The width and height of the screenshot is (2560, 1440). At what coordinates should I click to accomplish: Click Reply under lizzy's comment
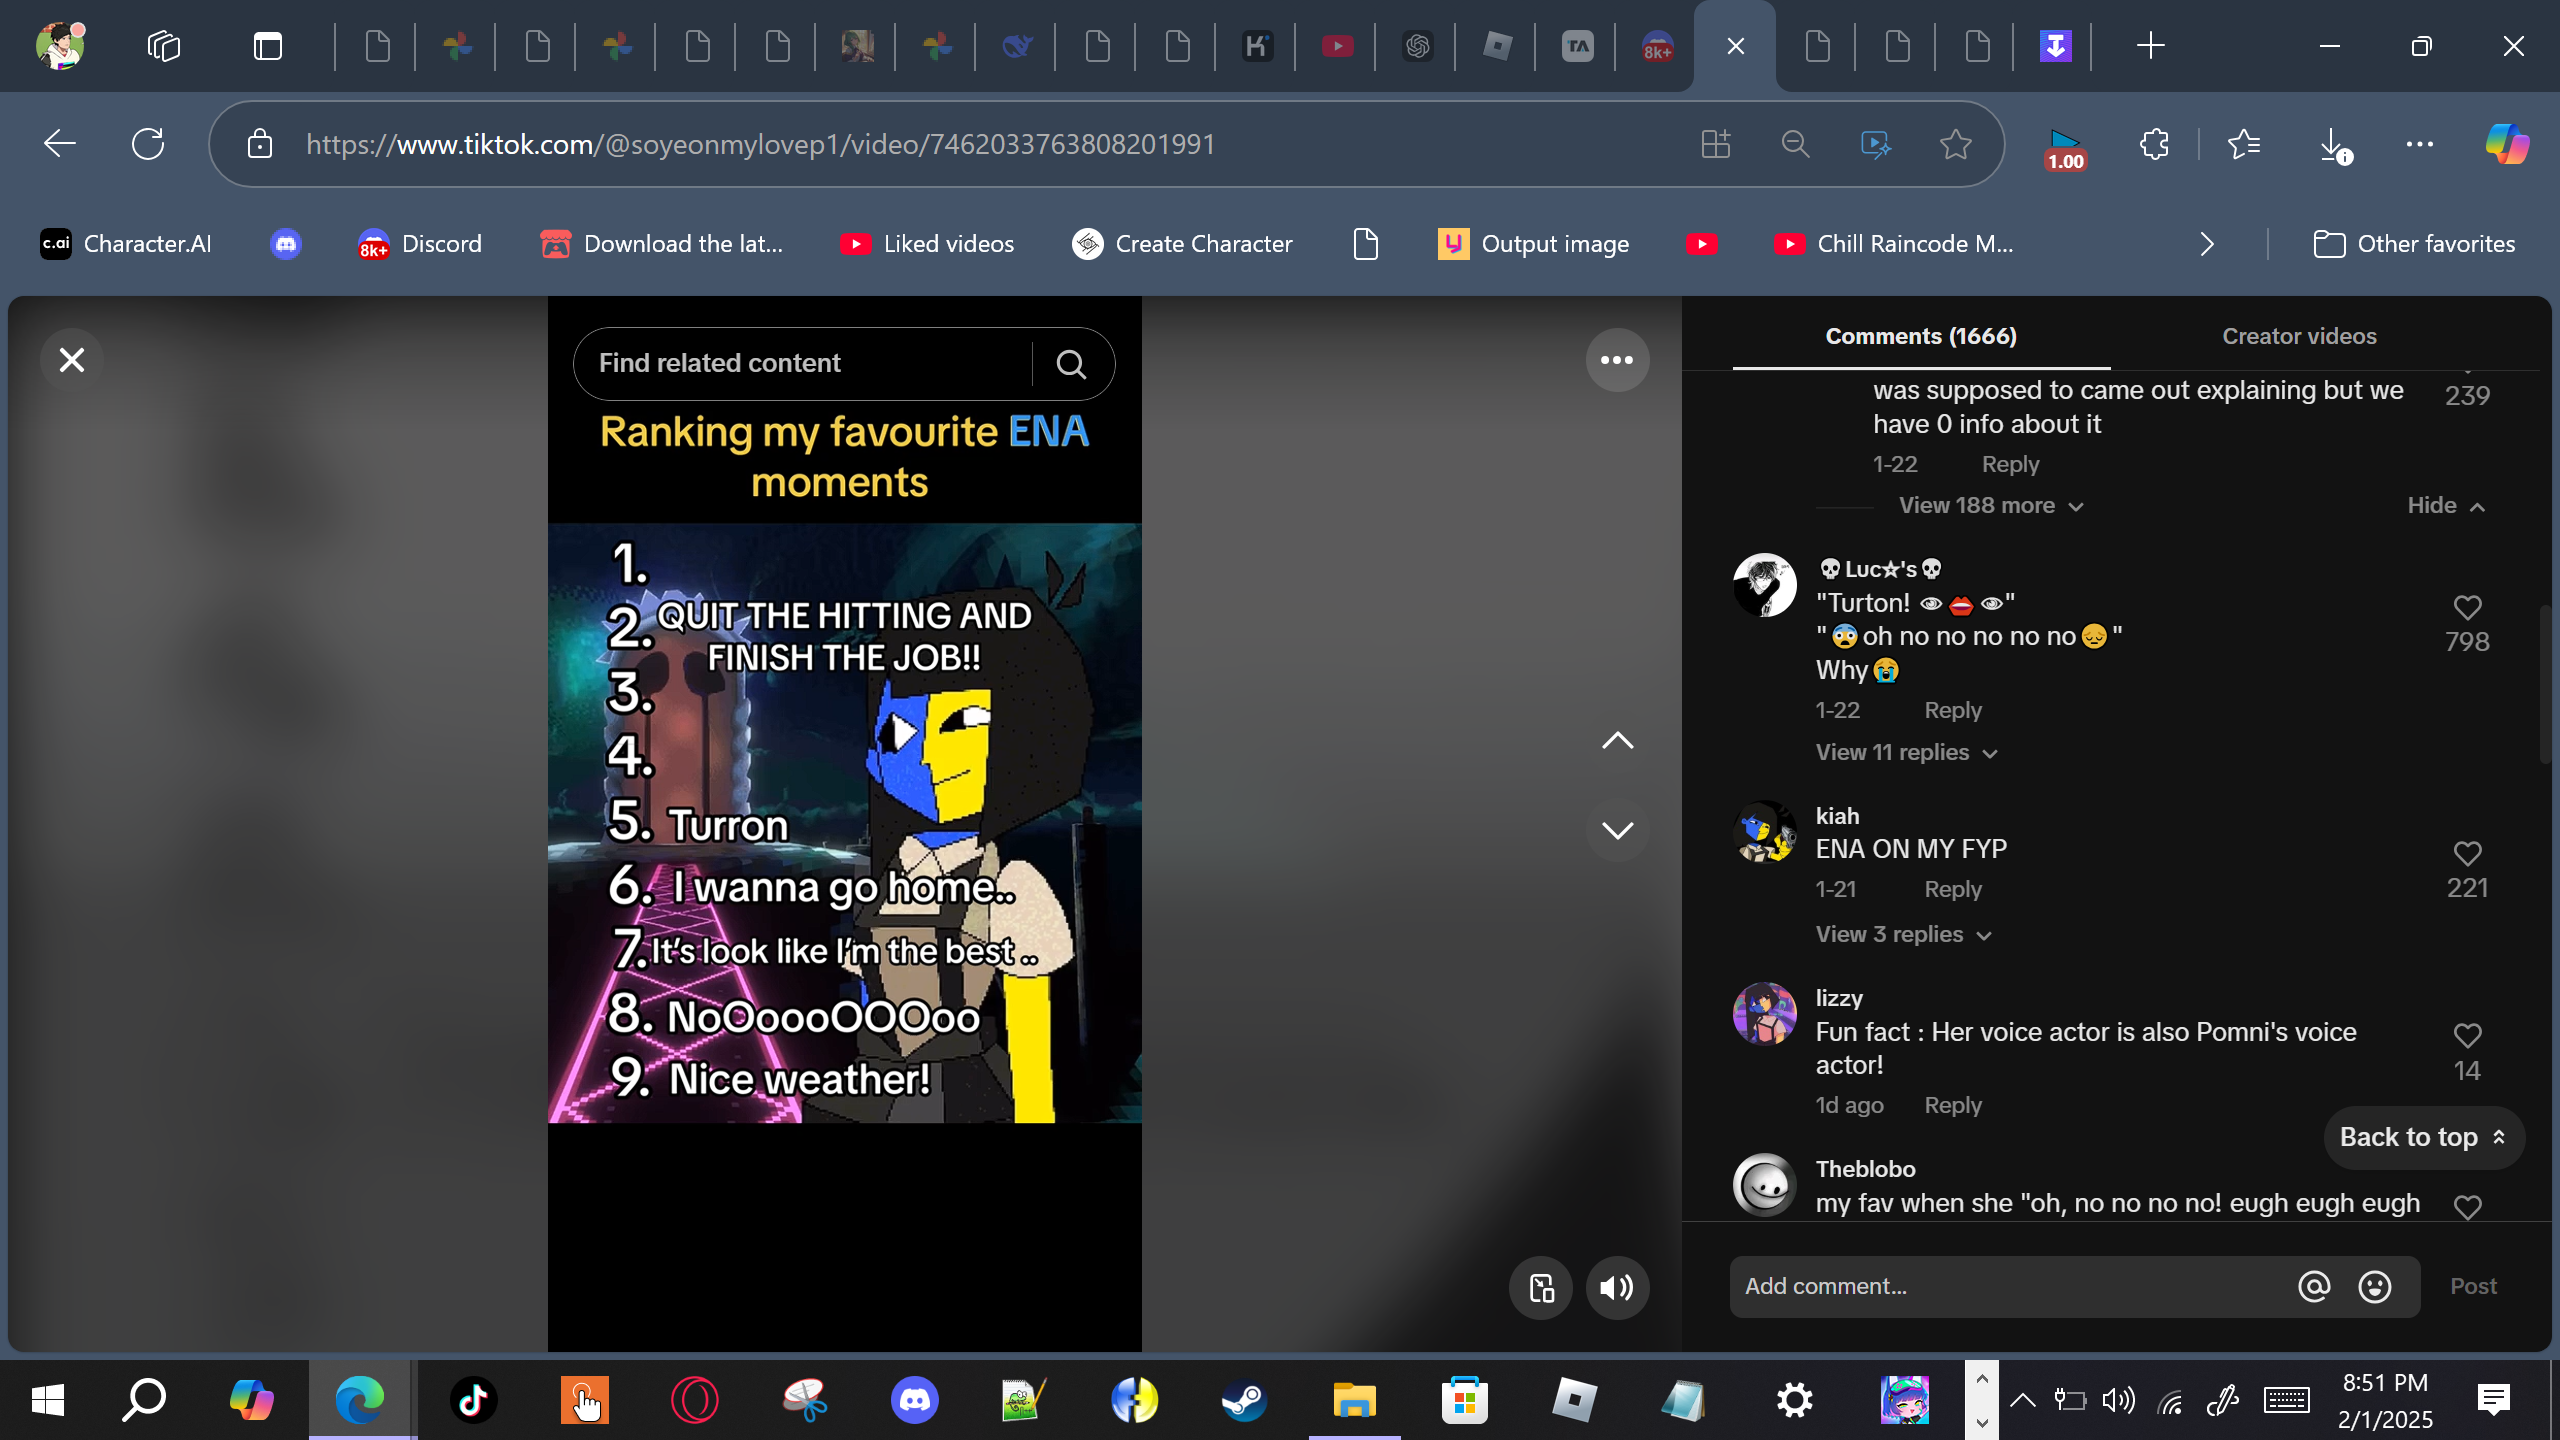(1952, 1106)
